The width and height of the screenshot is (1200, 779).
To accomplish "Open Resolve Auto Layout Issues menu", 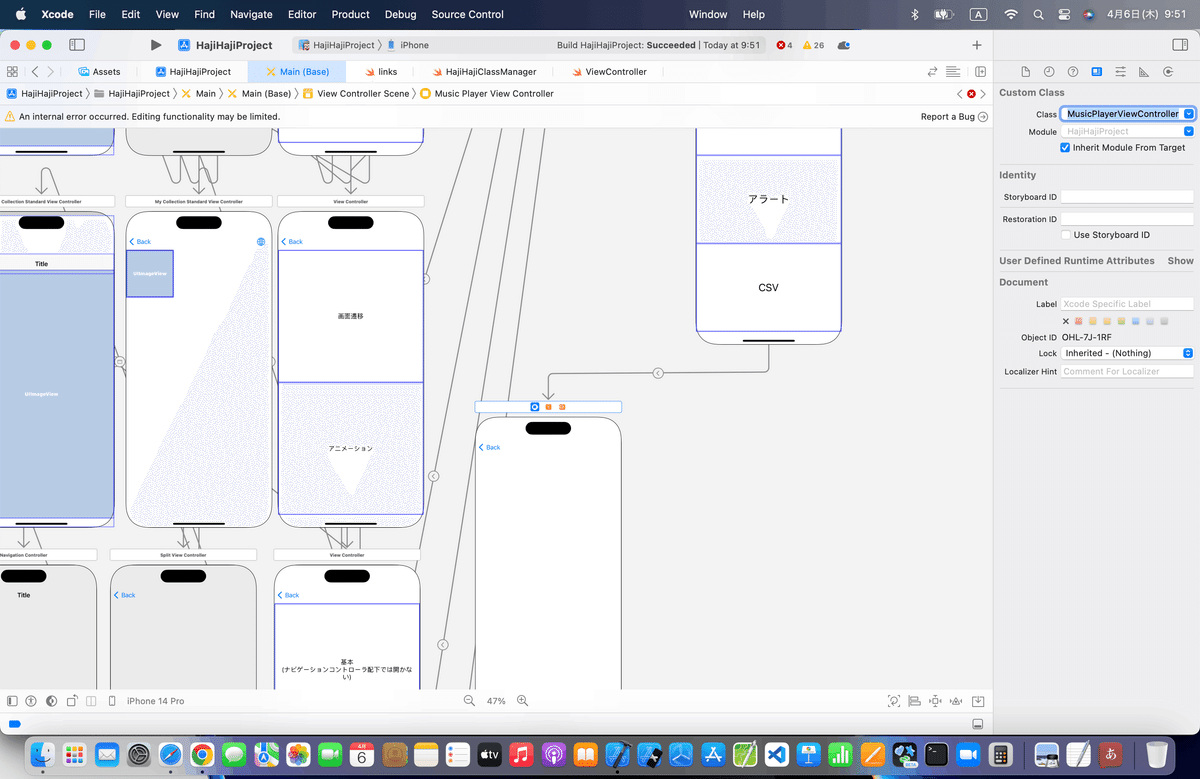I will 954,701.
